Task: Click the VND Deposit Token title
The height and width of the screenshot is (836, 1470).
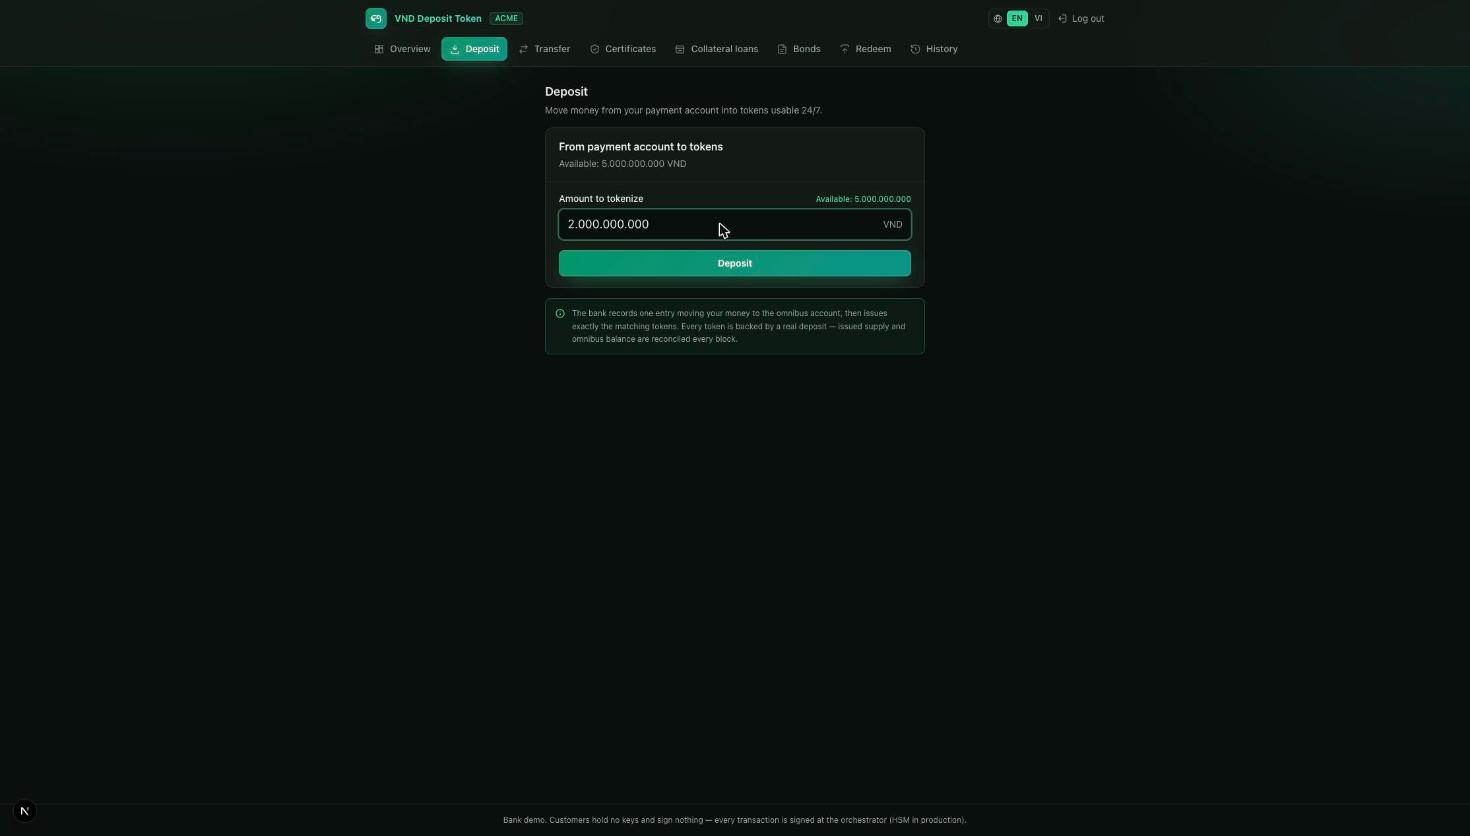Action: click(x=438, y=19)
